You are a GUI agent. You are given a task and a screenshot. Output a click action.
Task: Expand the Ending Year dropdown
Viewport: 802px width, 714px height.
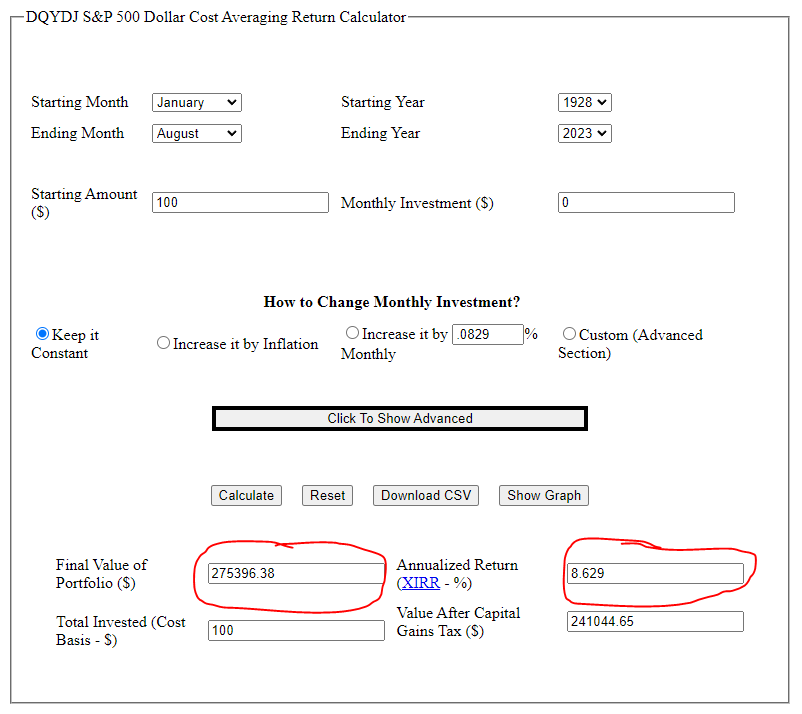point(584,133)
